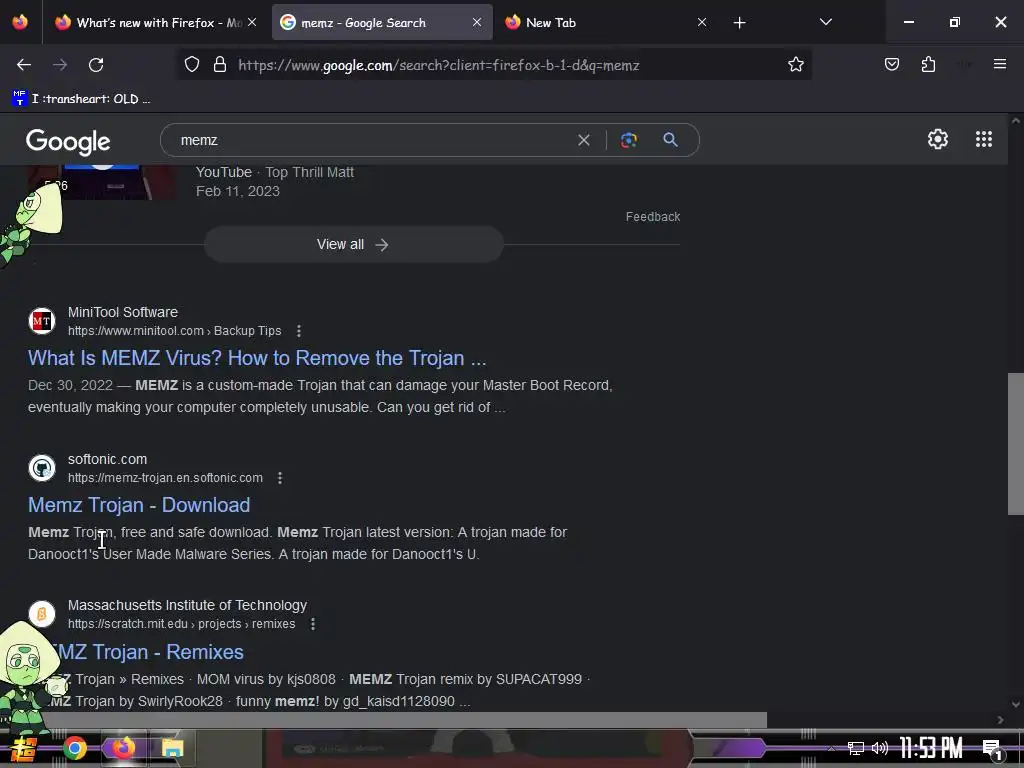Open Google apps grid

[984, 139]
